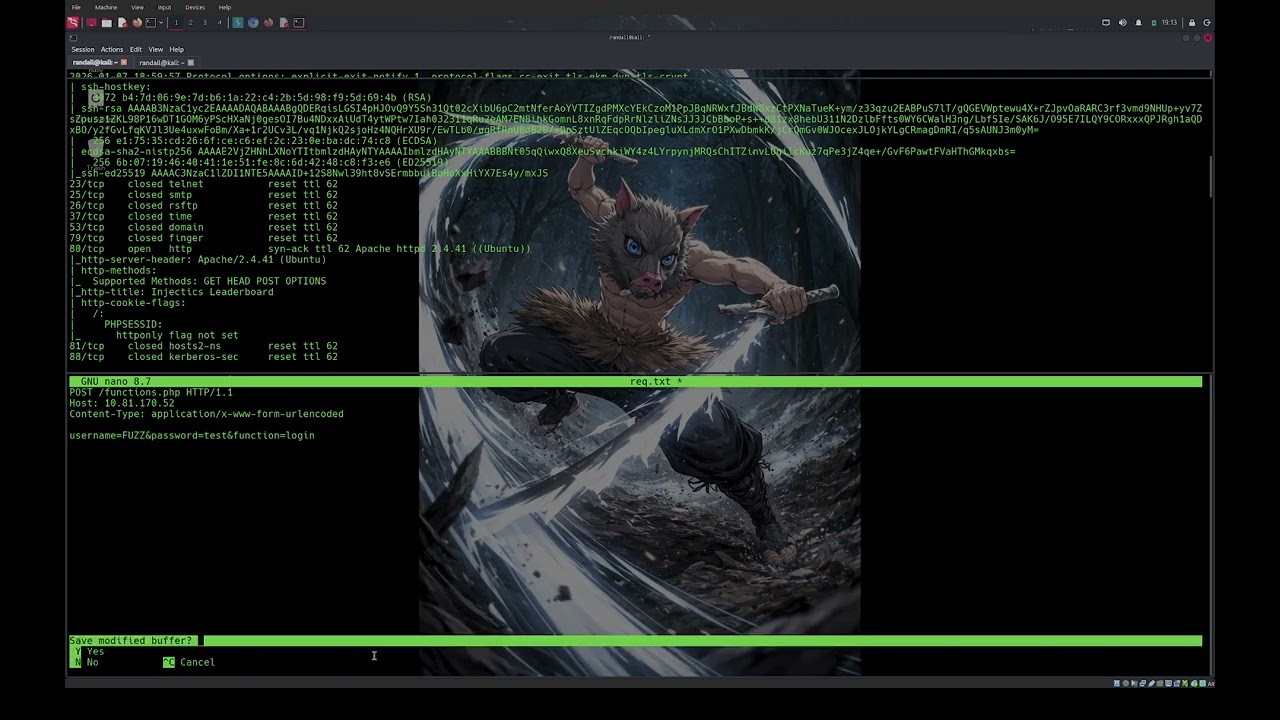Switch to workspace 4
The height and width of the screenshot is (720, 1280).
click(219, 22)
